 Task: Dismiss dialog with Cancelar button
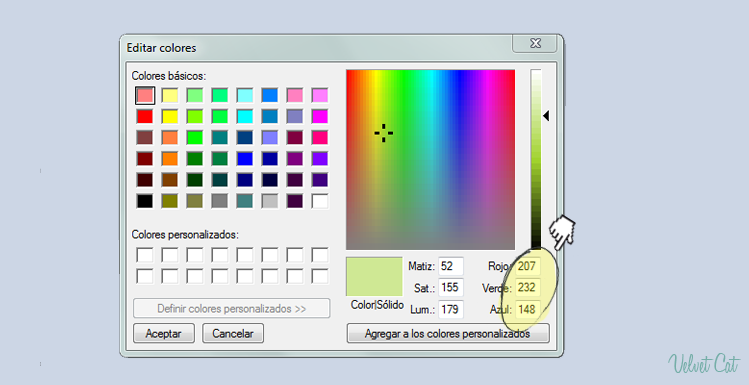coord(233,333)
